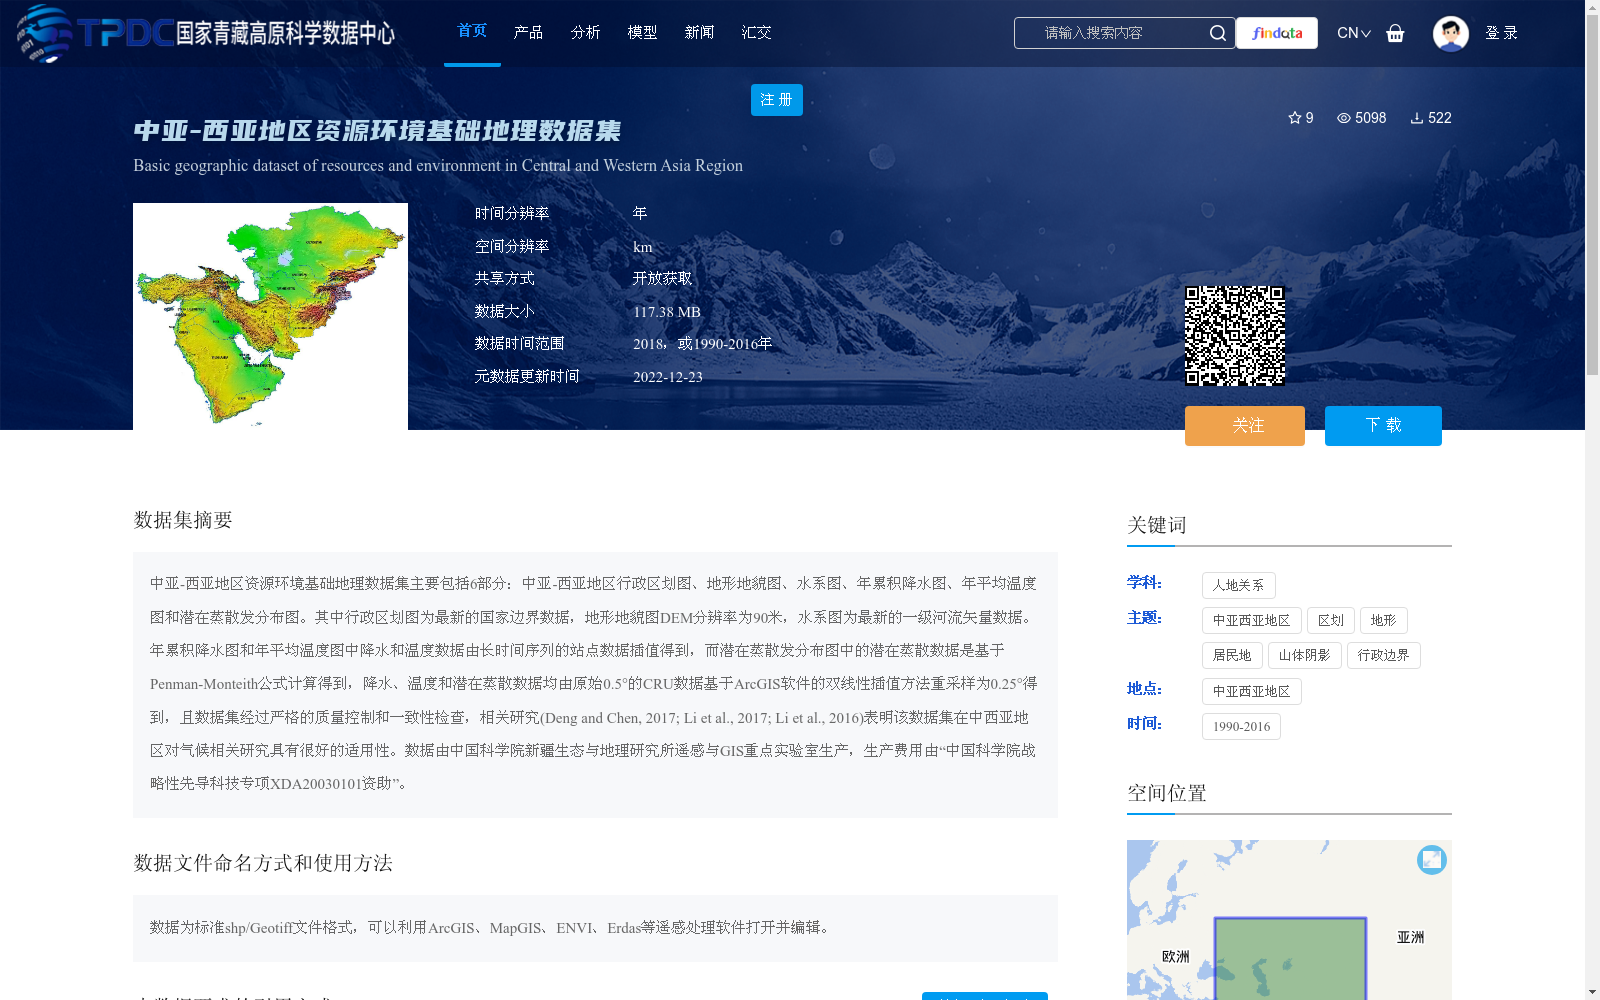The image size is (1600, 1000).
Task: Toggle the map fullscreen expand control
Action: [x=1431, y=859]
